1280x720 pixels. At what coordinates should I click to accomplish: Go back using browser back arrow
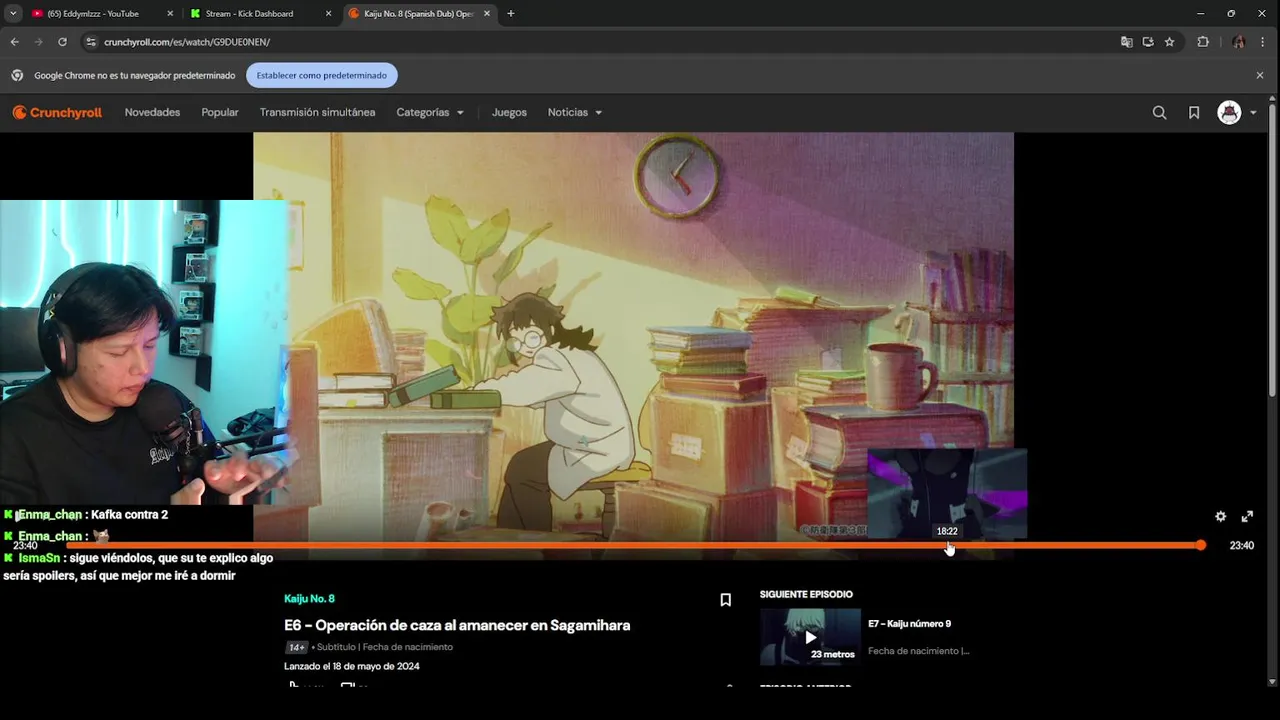[14, 42]
